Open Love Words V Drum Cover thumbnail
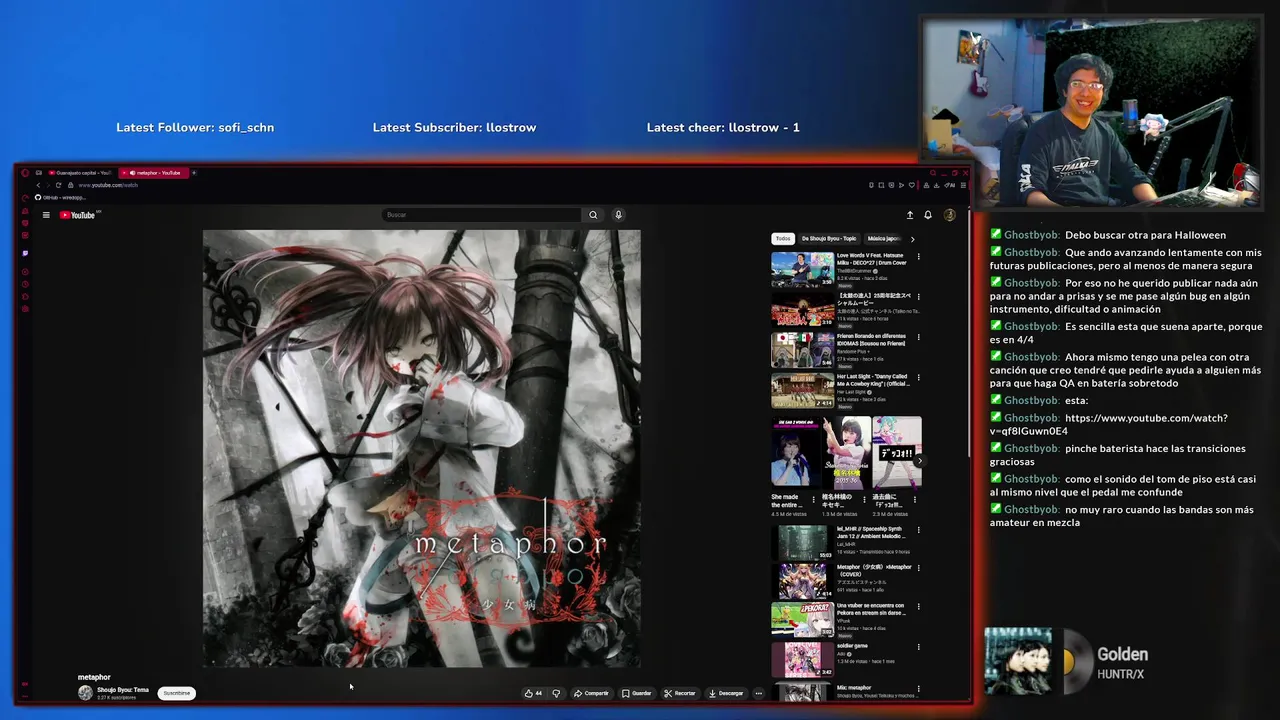1280x720 pixels. (802, 269)
